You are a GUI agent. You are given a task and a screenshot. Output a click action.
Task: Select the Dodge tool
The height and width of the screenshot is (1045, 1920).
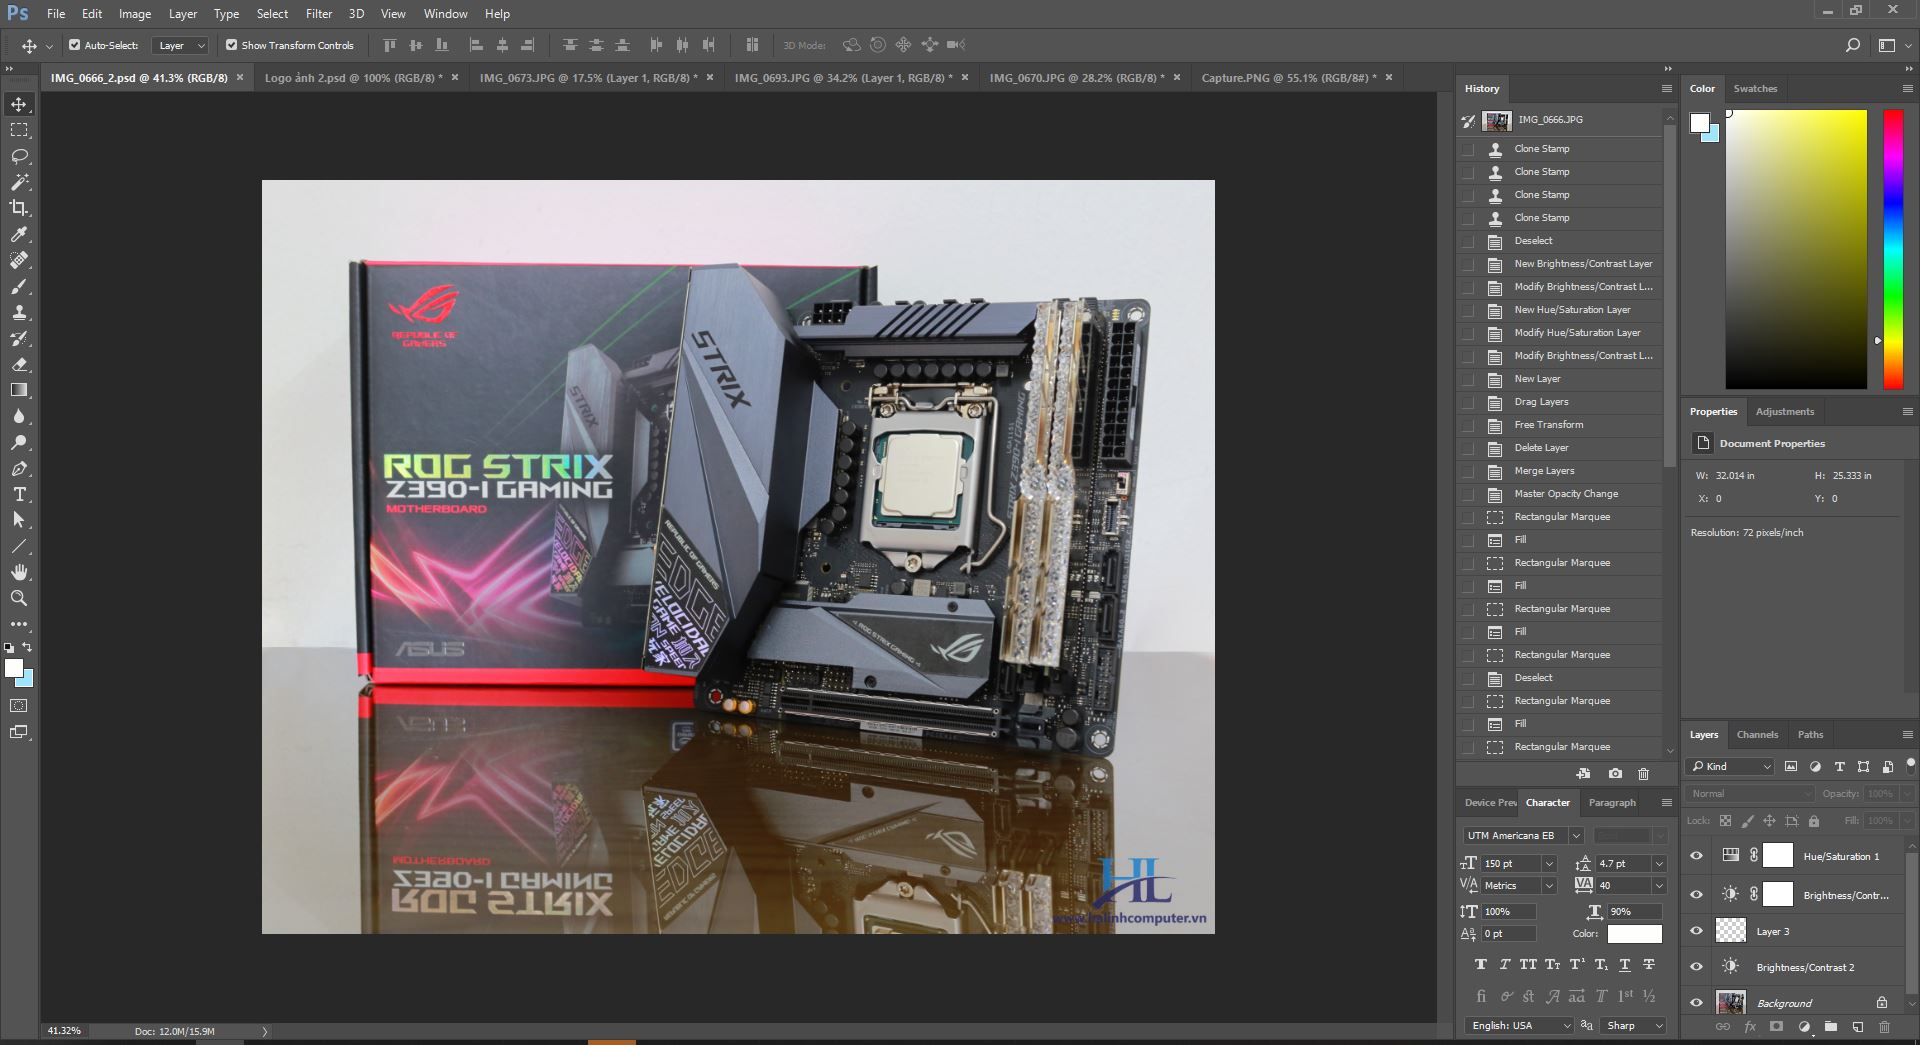[x=19, y=443]
